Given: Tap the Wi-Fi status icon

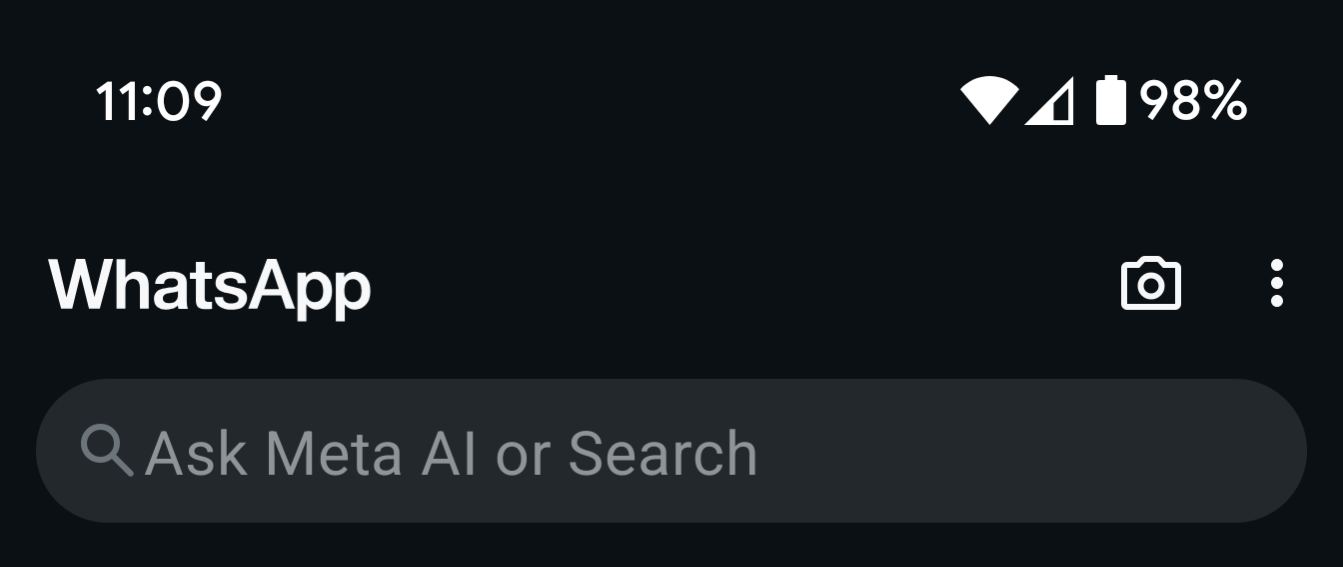Looking at the screenshot, I should [989, 101].
